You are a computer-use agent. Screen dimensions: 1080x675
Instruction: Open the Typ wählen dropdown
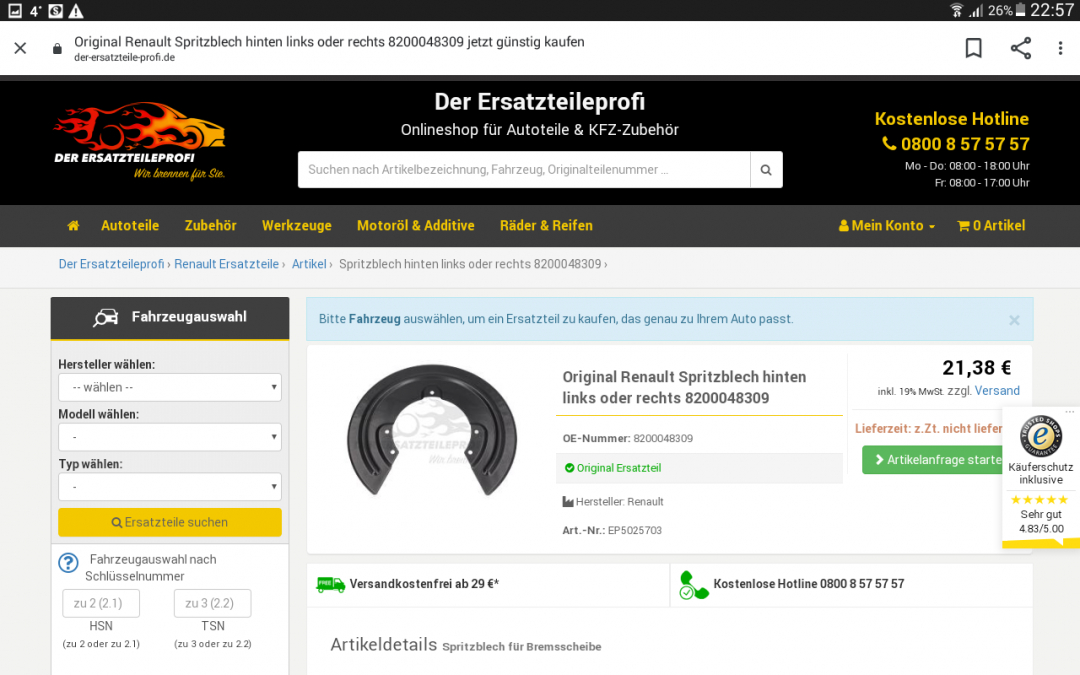pos(170,486)
